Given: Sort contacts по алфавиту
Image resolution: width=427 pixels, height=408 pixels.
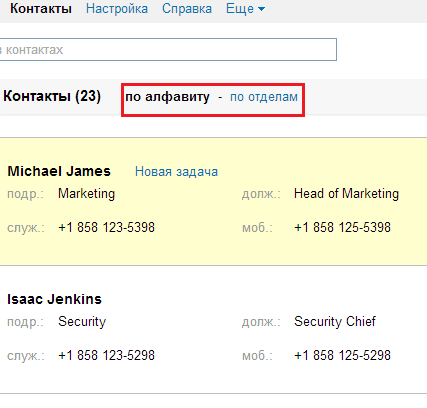Looking at the screenshot, I should (x=167, y=97).
